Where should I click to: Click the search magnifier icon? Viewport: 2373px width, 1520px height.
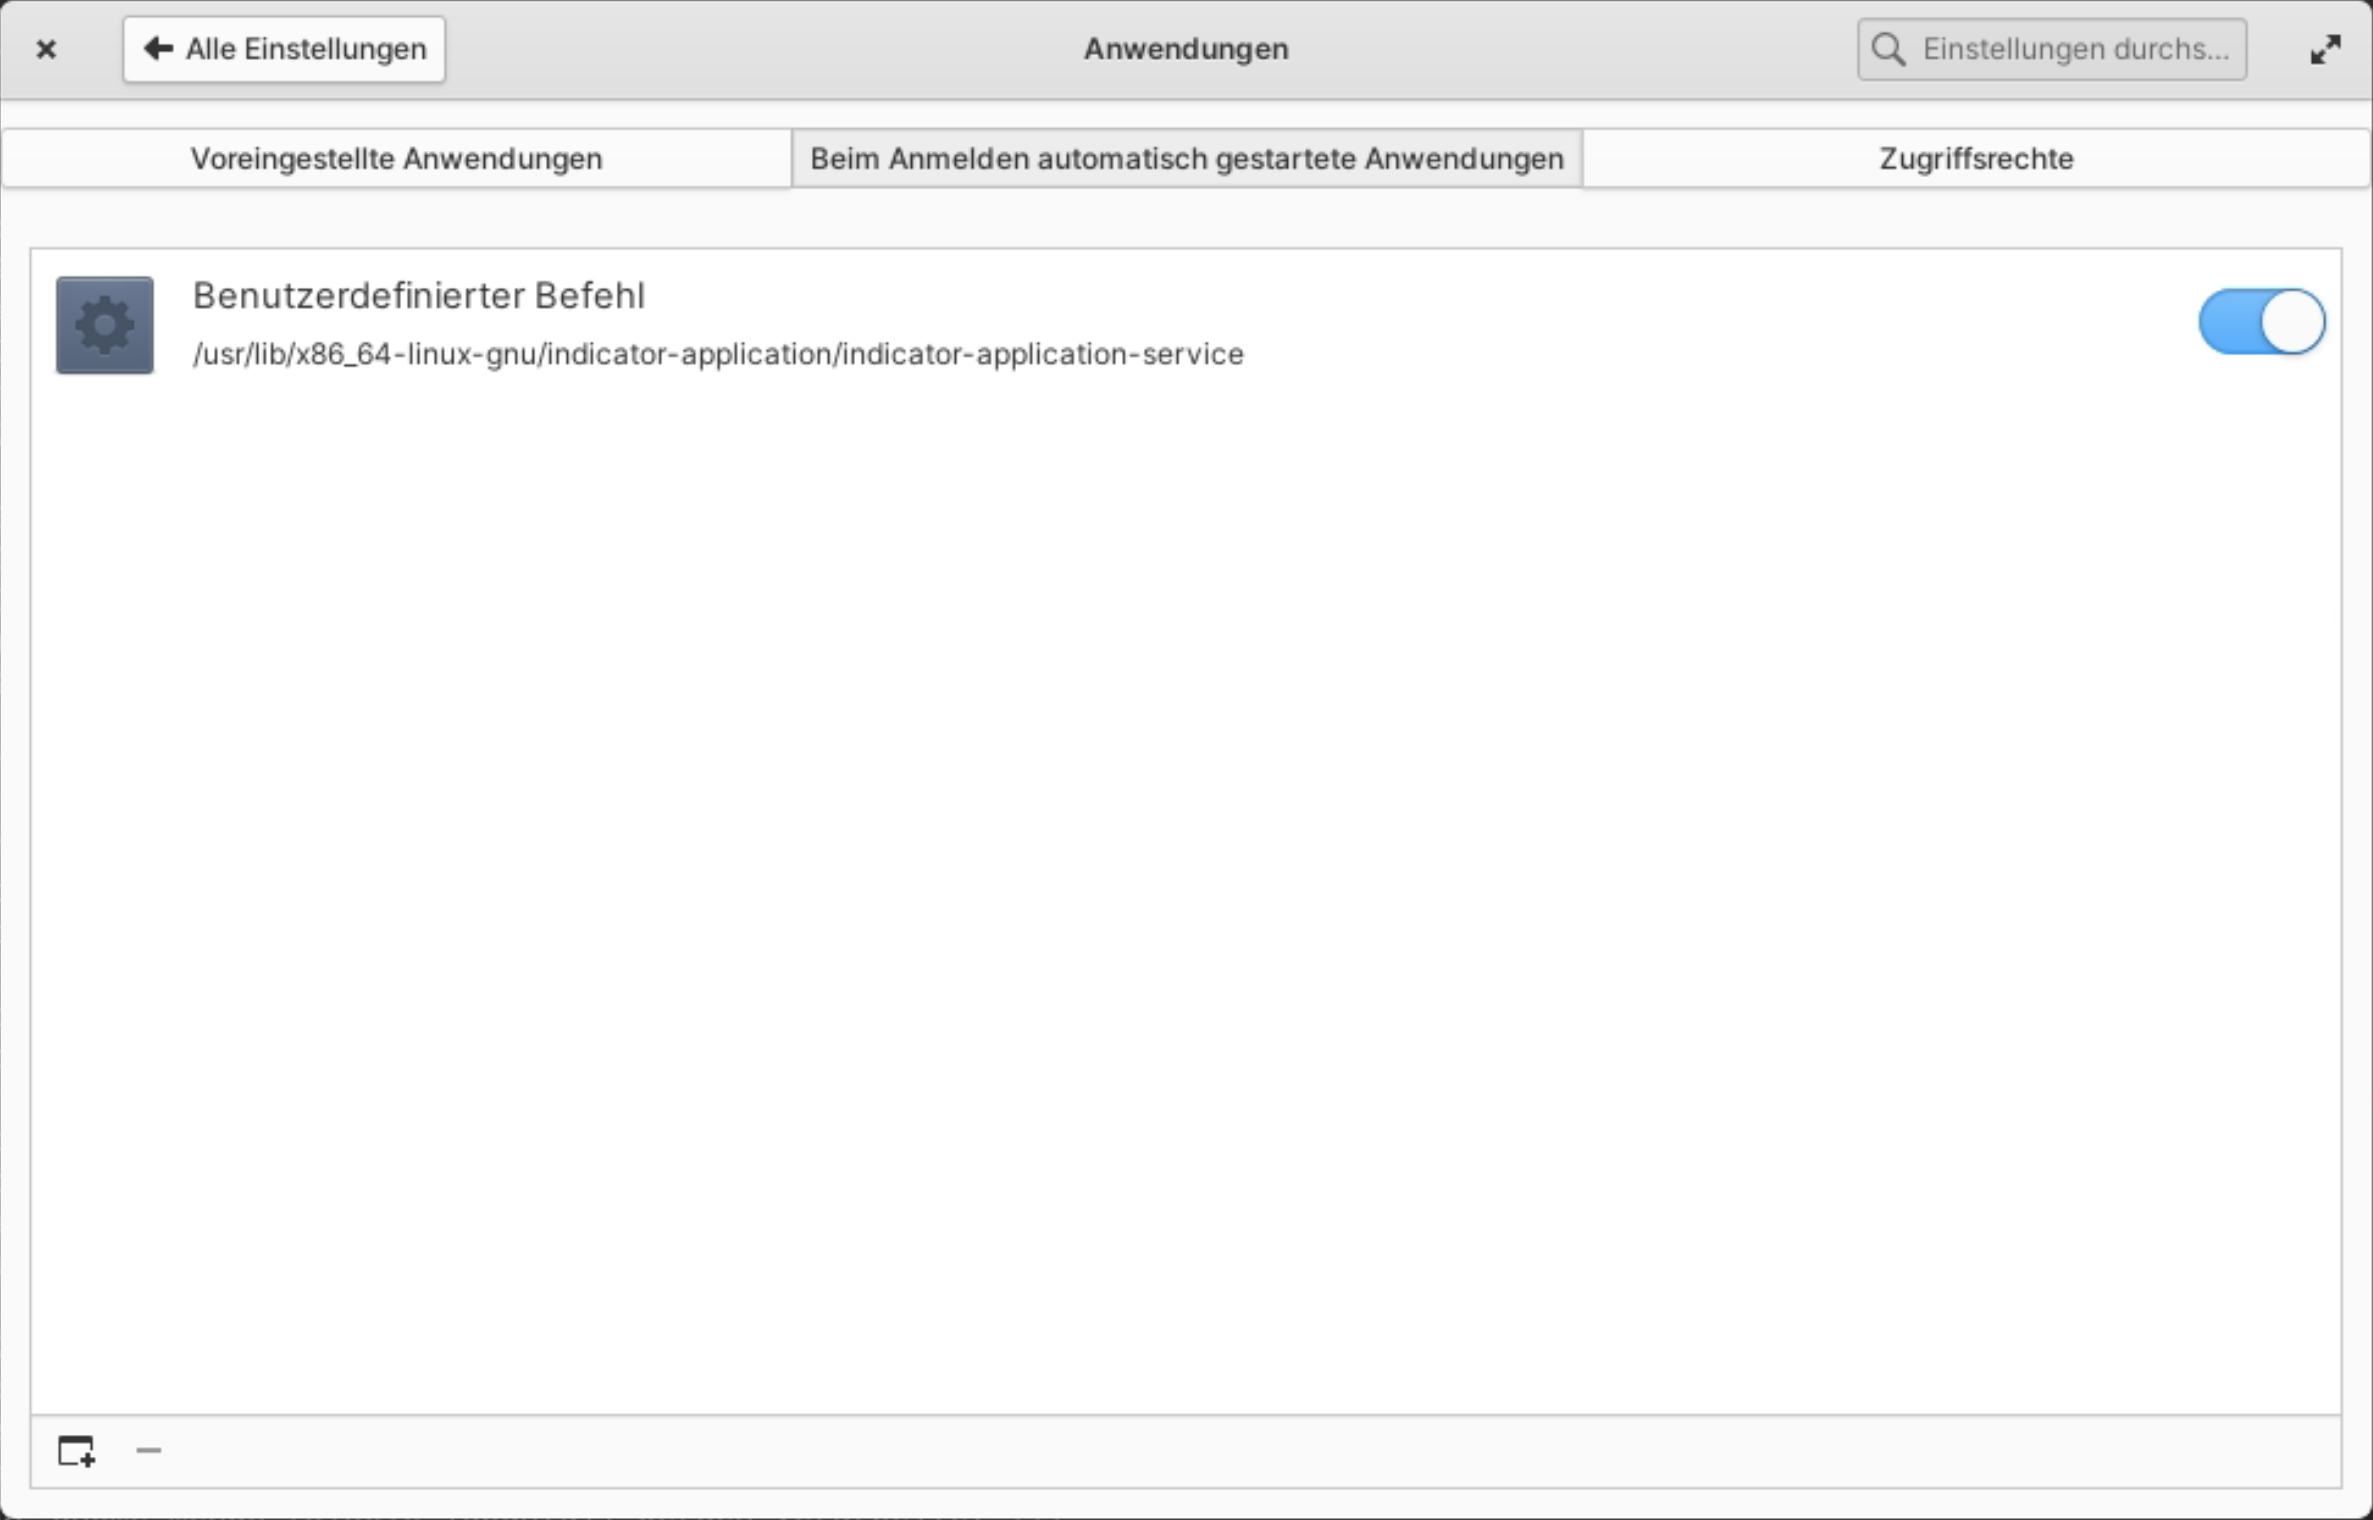(x=1888, y=48)
